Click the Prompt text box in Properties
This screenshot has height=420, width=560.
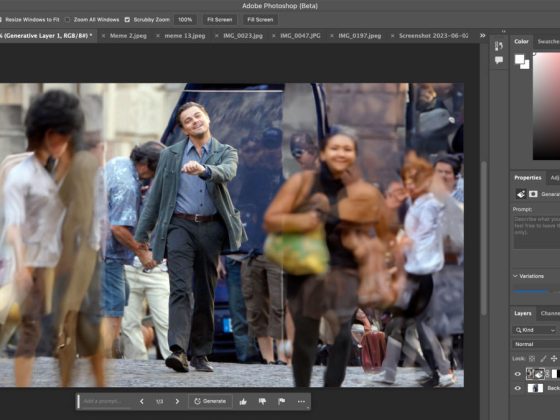click(x=536, y=231)
